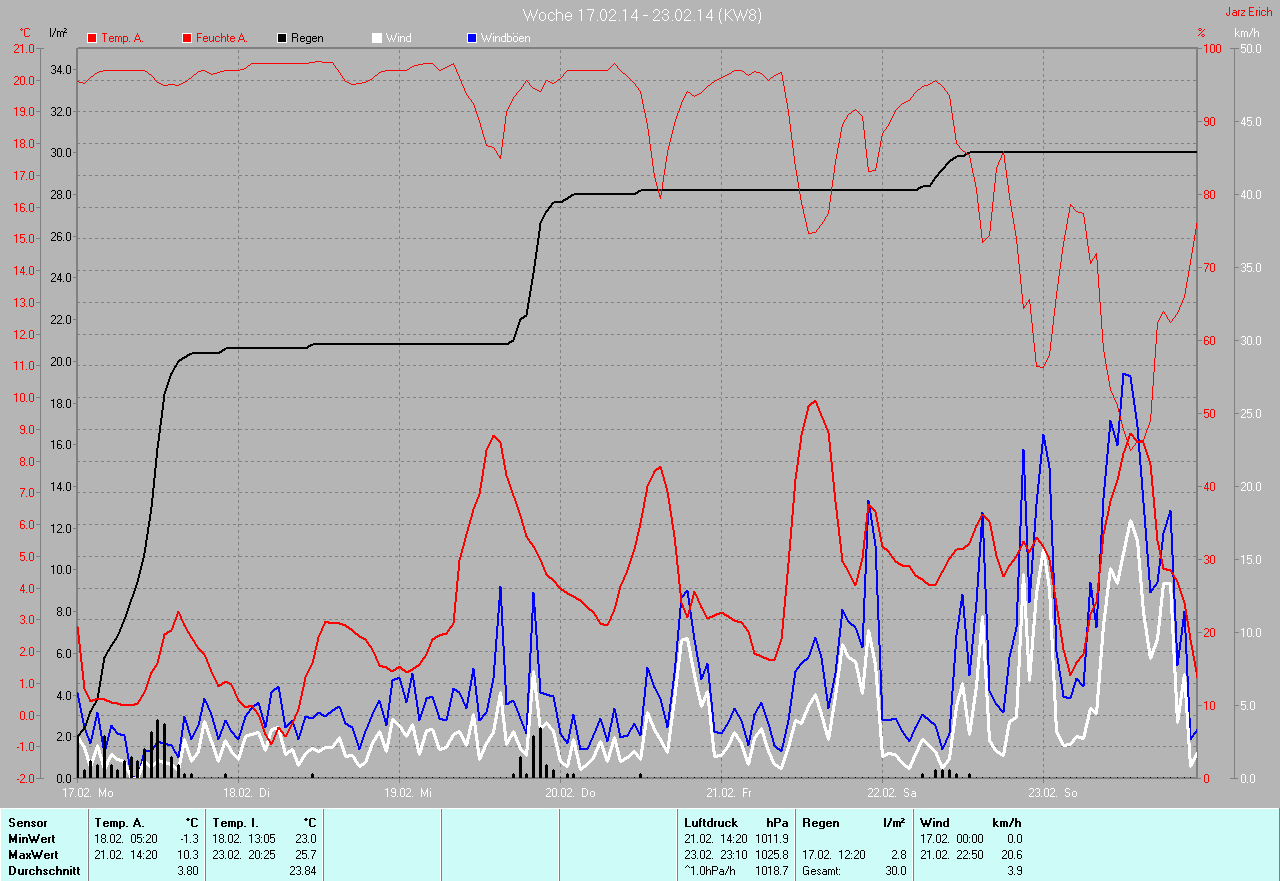This screenshot has width=1280, height=881.
Task: Click the minimum outdoor temperature value '-1.3'
Action: 190,839
